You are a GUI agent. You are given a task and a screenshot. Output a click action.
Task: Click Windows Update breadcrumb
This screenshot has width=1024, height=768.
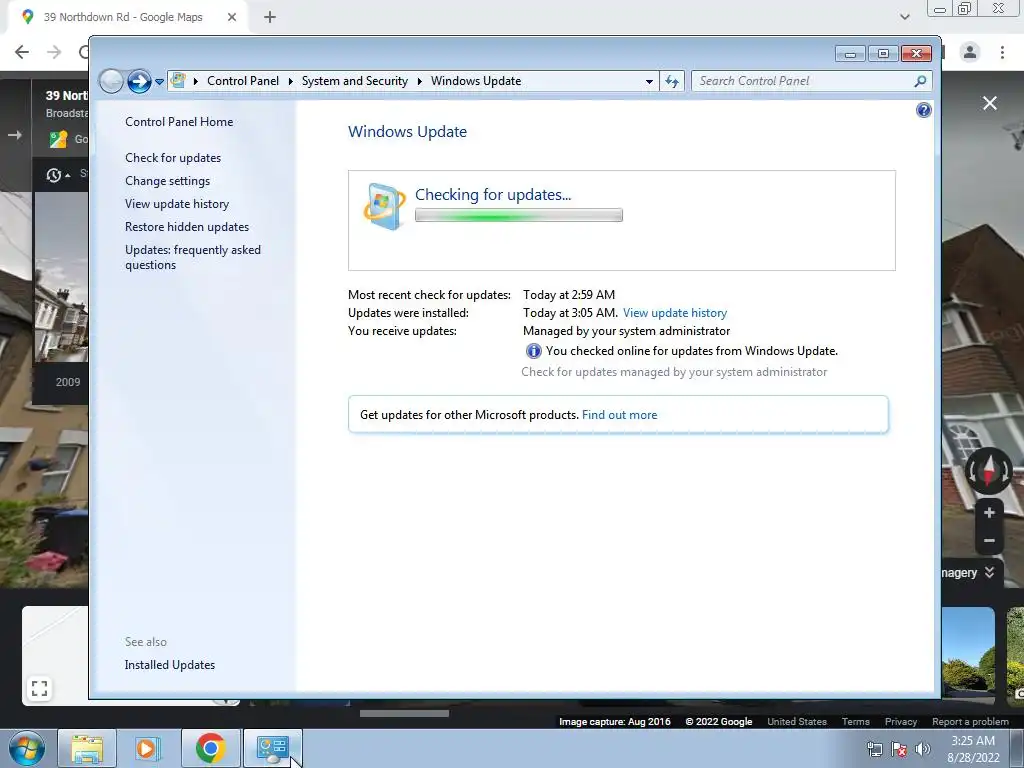[476, 81]
